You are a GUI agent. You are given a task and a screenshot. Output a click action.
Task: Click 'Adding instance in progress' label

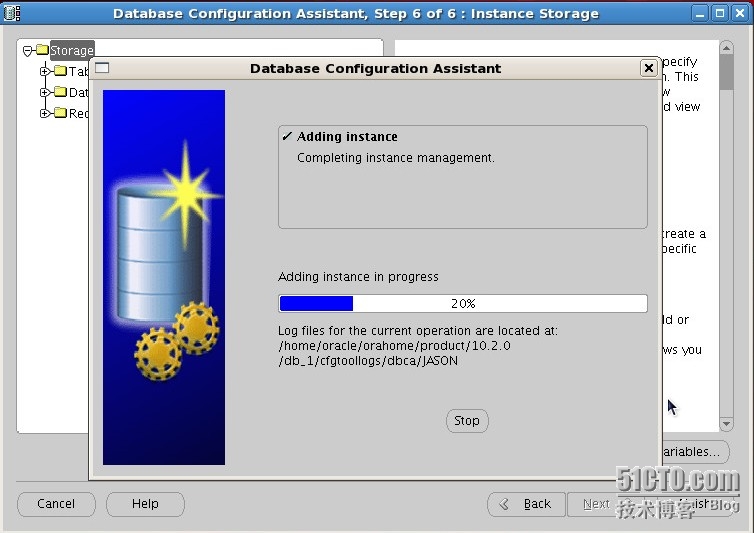[358, 277]
